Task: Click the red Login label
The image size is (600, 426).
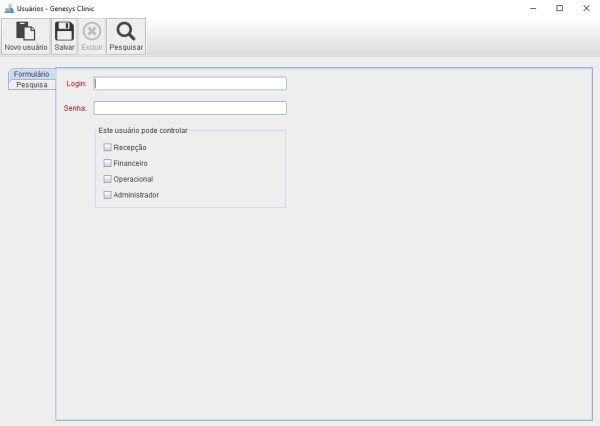Action: pyautogui.click(x=76, y=84)
